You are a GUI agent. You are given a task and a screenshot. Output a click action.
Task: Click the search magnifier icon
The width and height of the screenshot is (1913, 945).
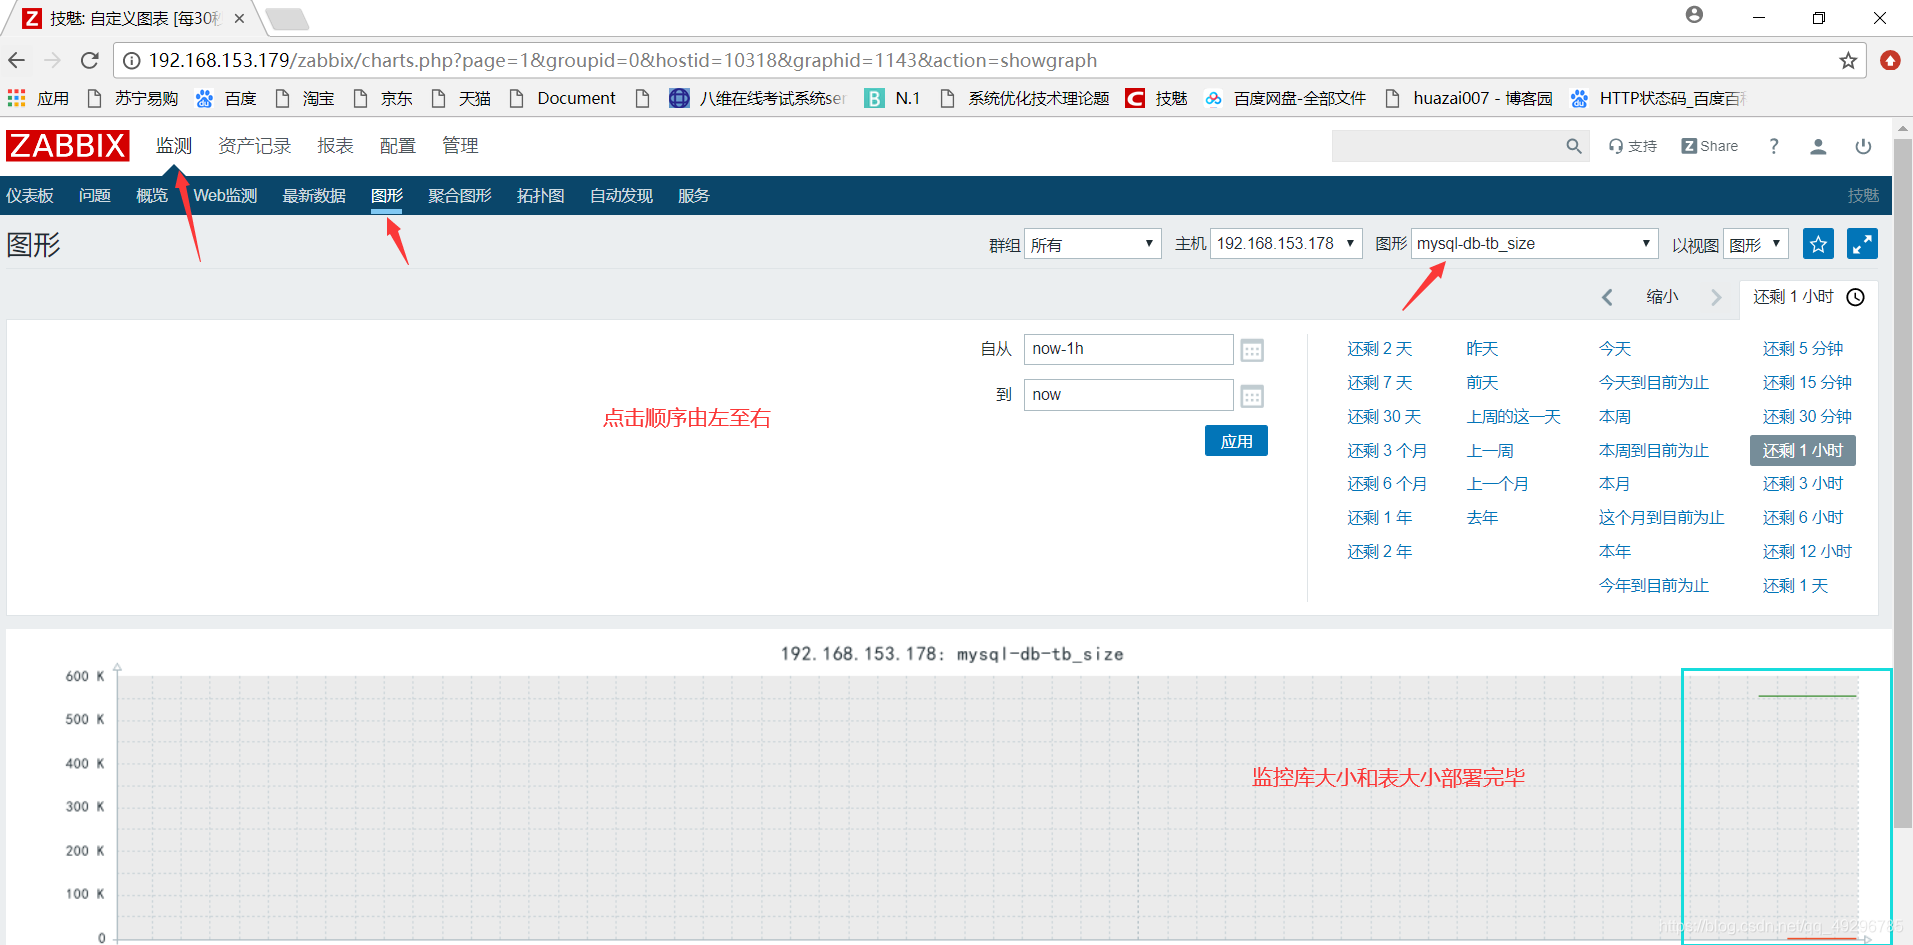pos(1574,146)
